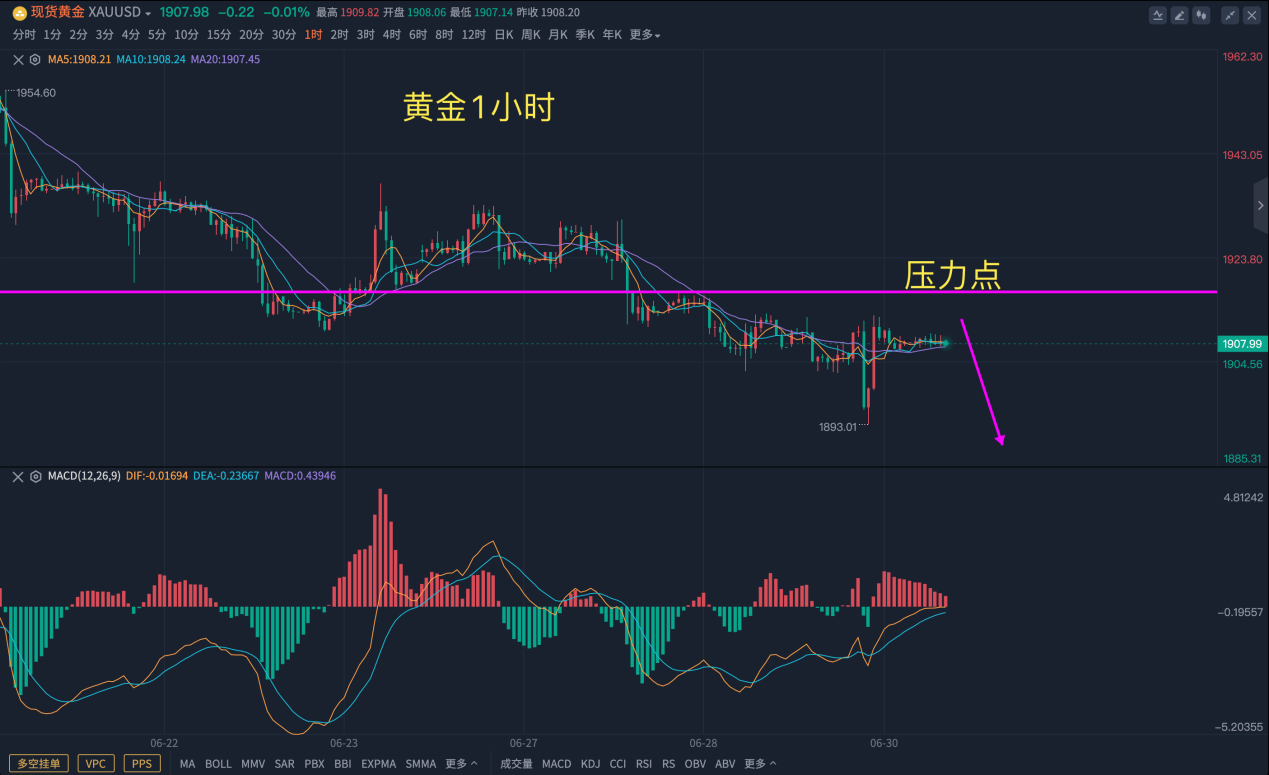Select the 3时 timeframe
This screenshot has height=775, width=1269.
click(x=366, y=35)
